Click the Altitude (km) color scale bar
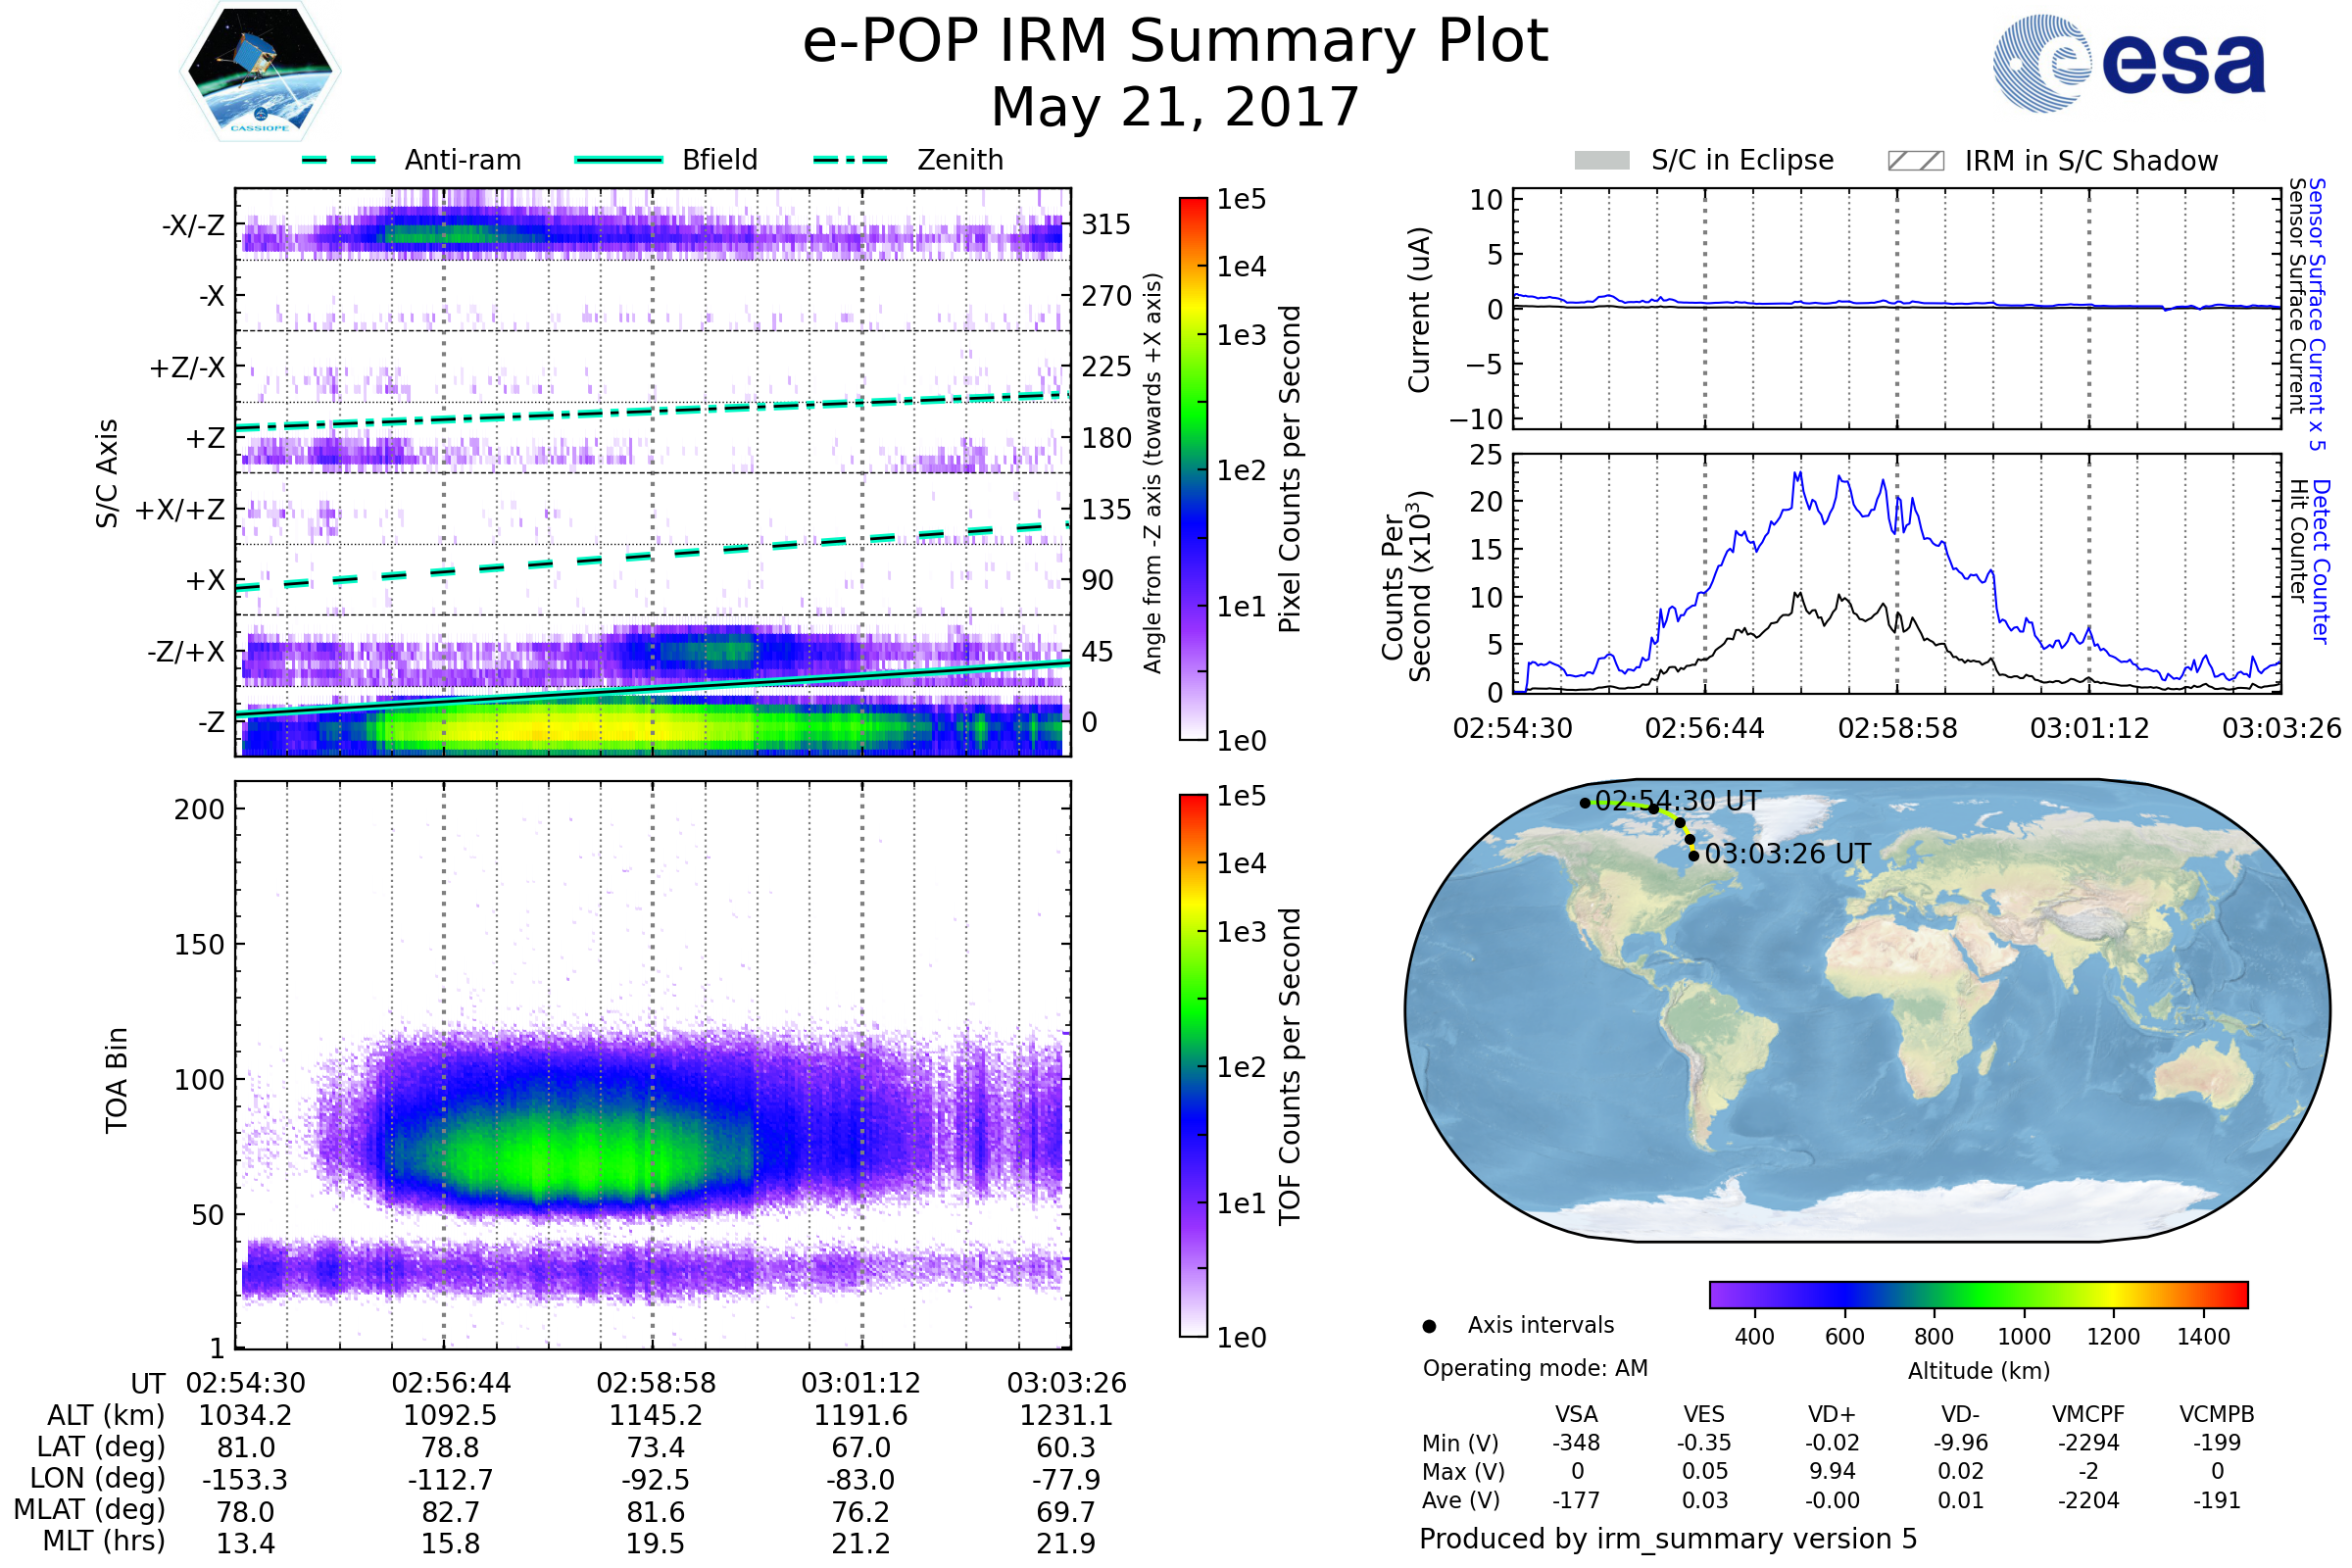The width and height of the screenshot is (2352, 1568). click(1978, 1294)
